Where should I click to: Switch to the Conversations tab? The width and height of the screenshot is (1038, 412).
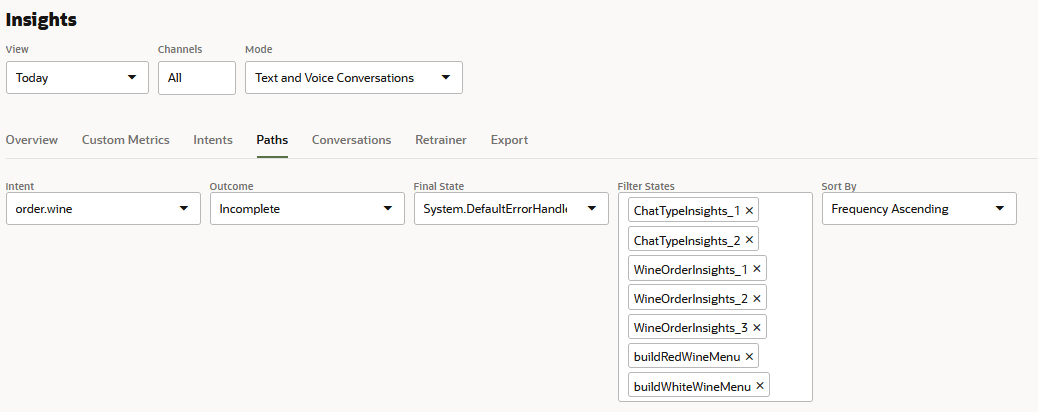coord(351,140)
